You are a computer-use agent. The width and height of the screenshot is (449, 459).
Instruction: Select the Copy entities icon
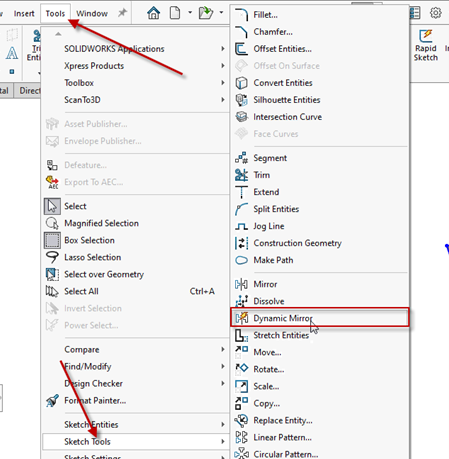[241, 403]
